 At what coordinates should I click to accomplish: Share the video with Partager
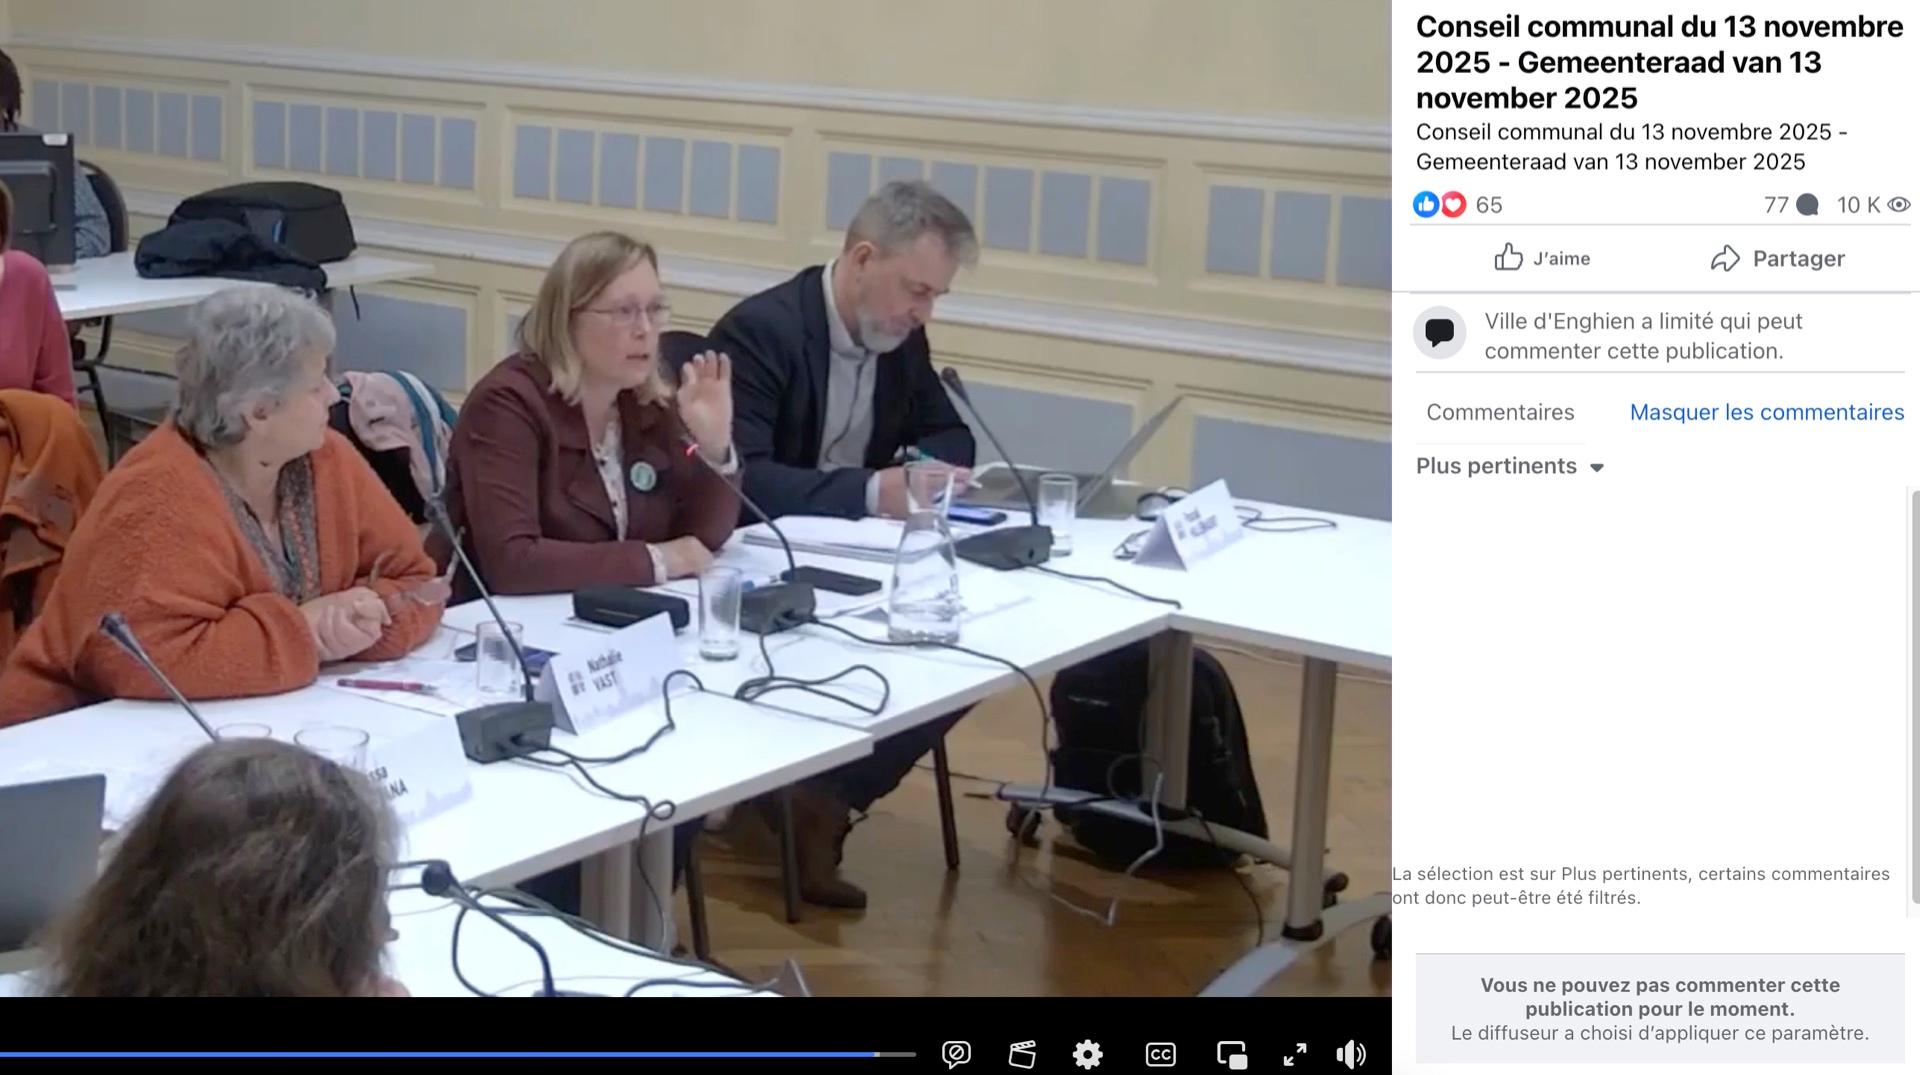(1777, 258)
